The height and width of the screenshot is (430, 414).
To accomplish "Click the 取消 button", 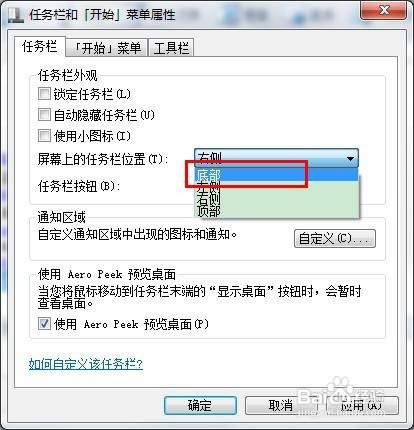I will point(281,405).
